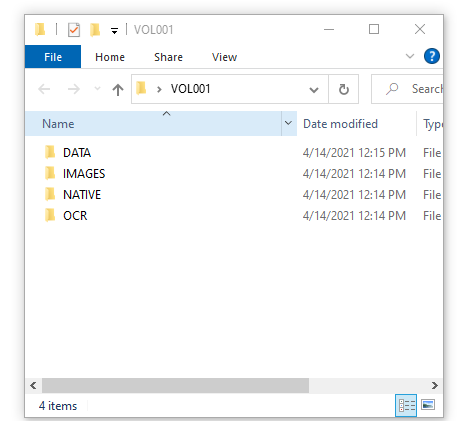The height and width of the screenshot is (421, 458).
Task: Expand the ribbon using the chevron
Action: pyautogui.click(x=410, y=56)
